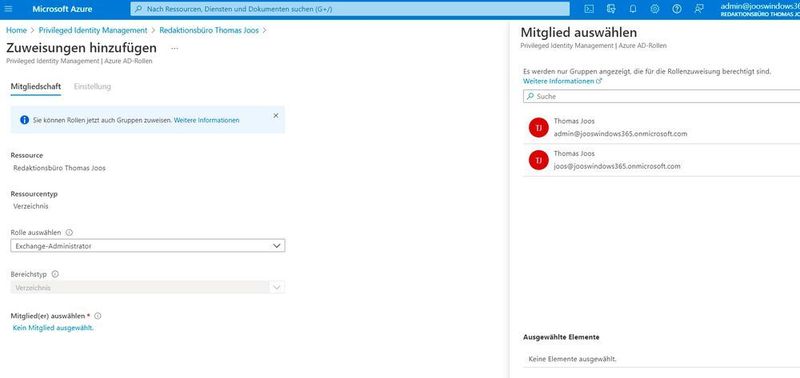Open the help question mark icon
The height and width of the screenshot is (378, 800).
pos(677,9)
